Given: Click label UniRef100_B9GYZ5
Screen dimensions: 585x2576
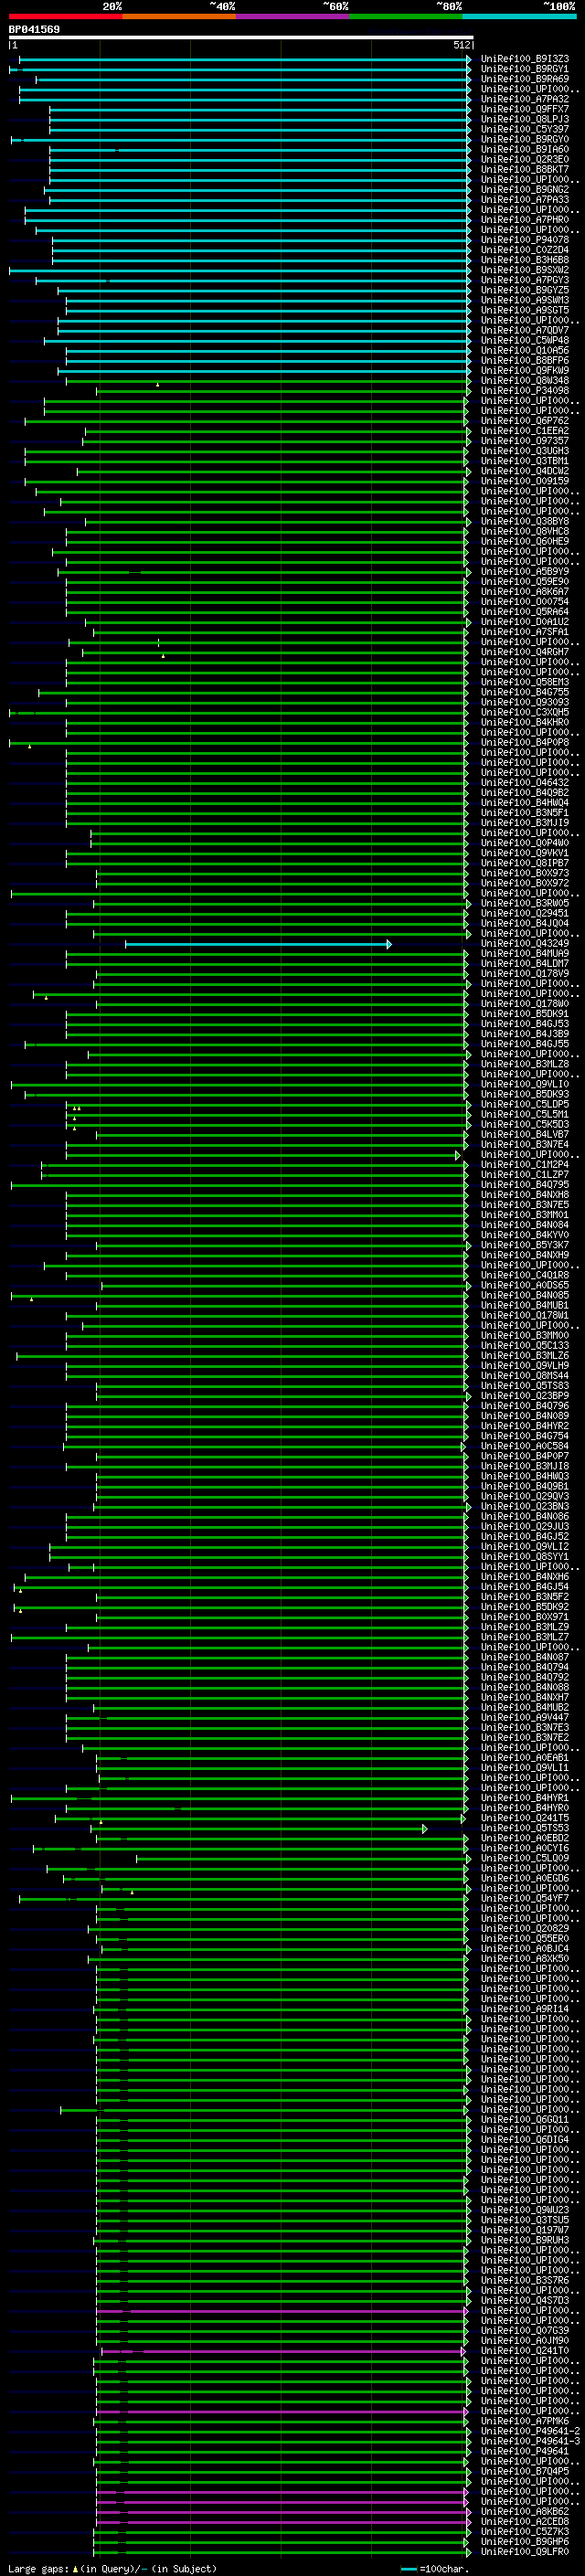Looking at the screenshot, I should pyautogui.click(x=525, y=290).
